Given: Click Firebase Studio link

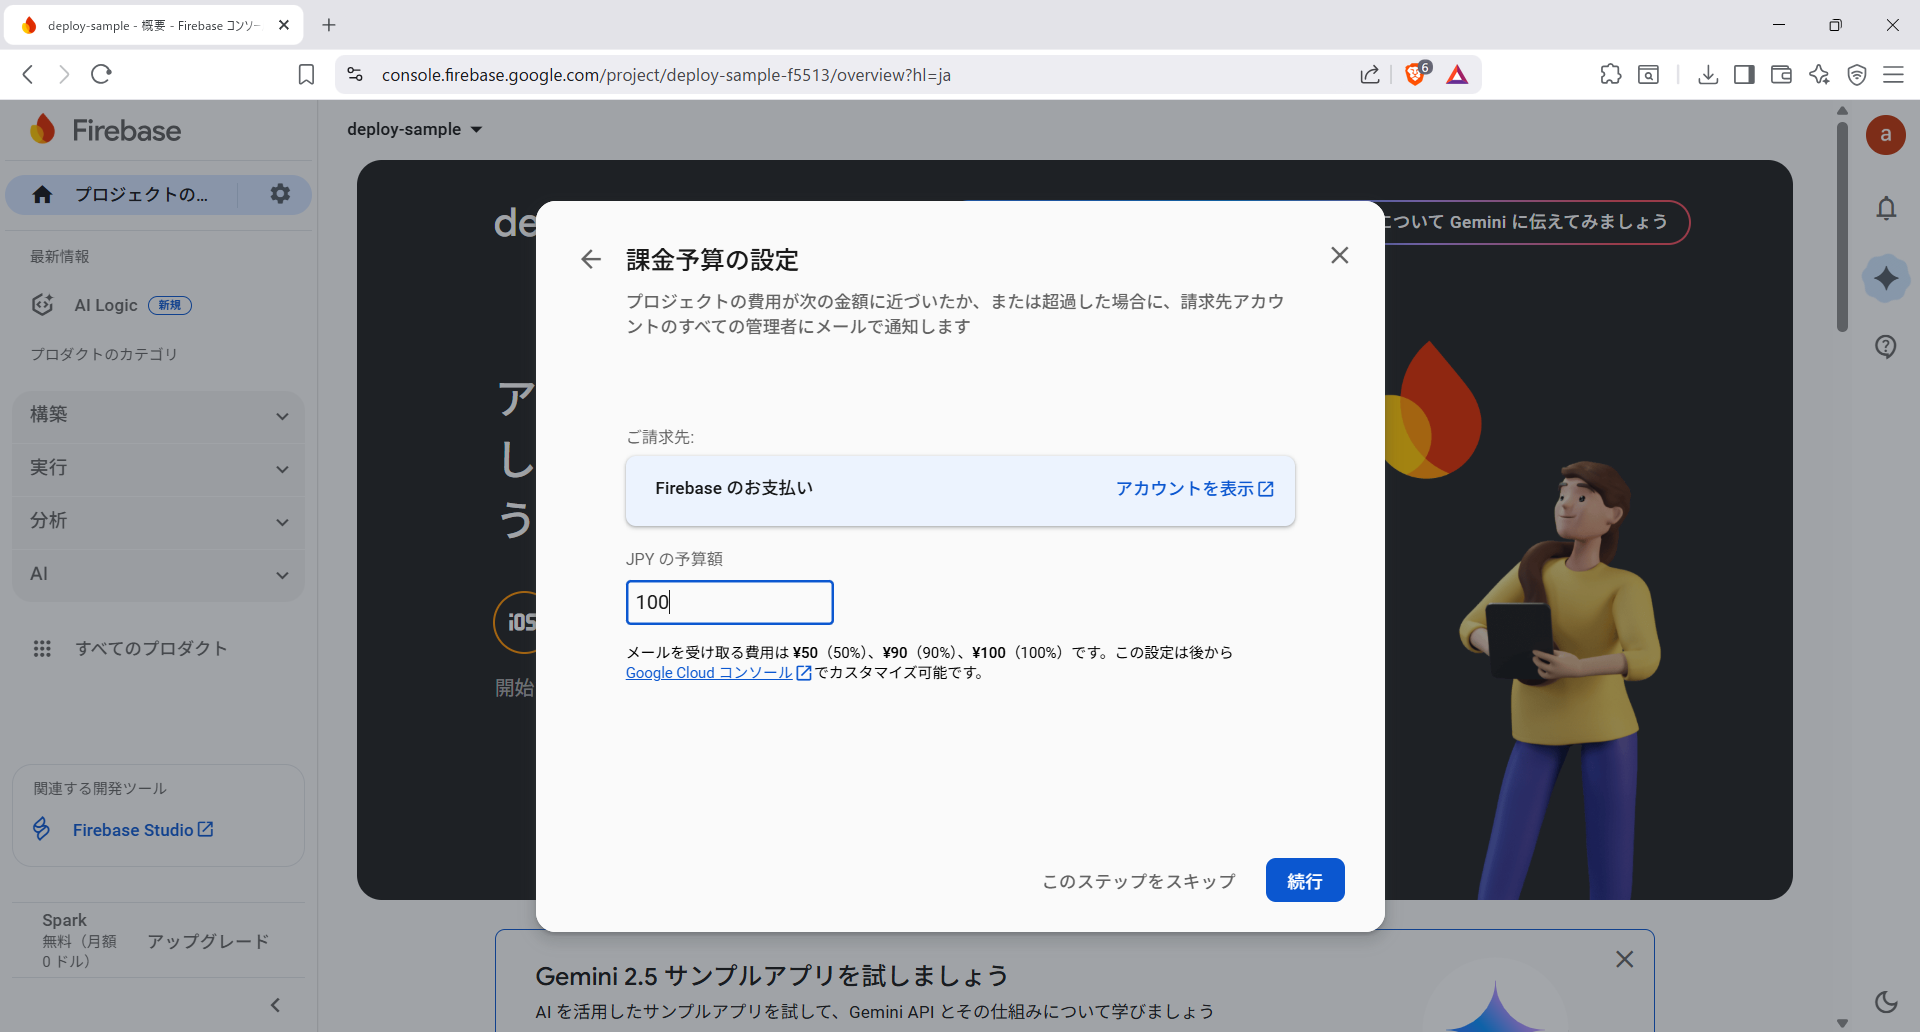Looking at the screenshot, I should [143, 830].
